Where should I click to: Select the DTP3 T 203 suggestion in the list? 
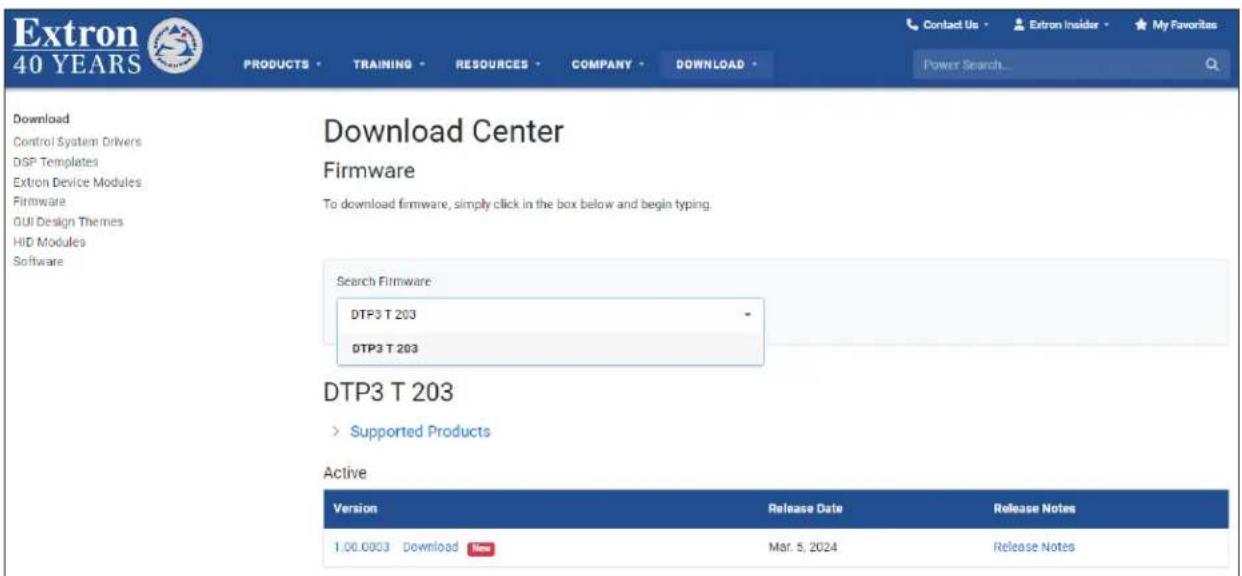click(x=550, y=349)
